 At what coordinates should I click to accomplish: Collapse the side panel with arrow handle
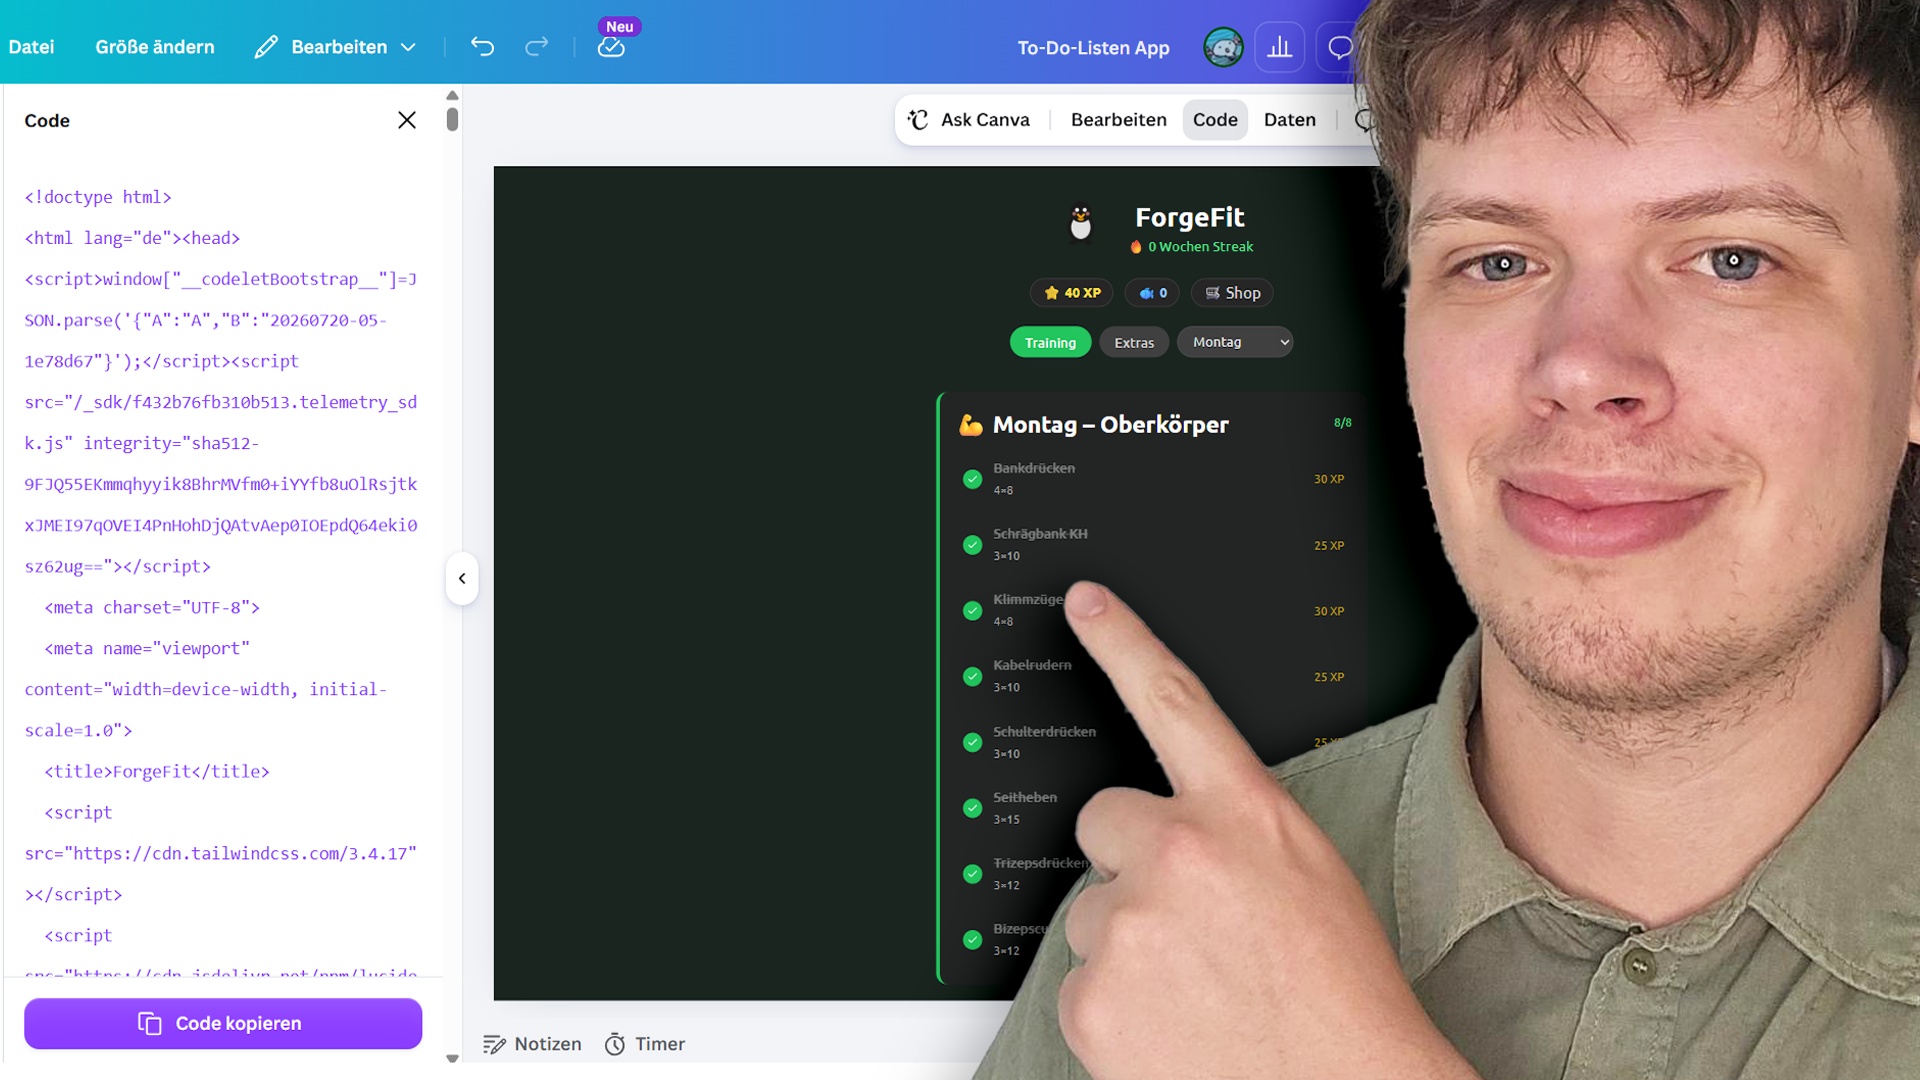462,578
